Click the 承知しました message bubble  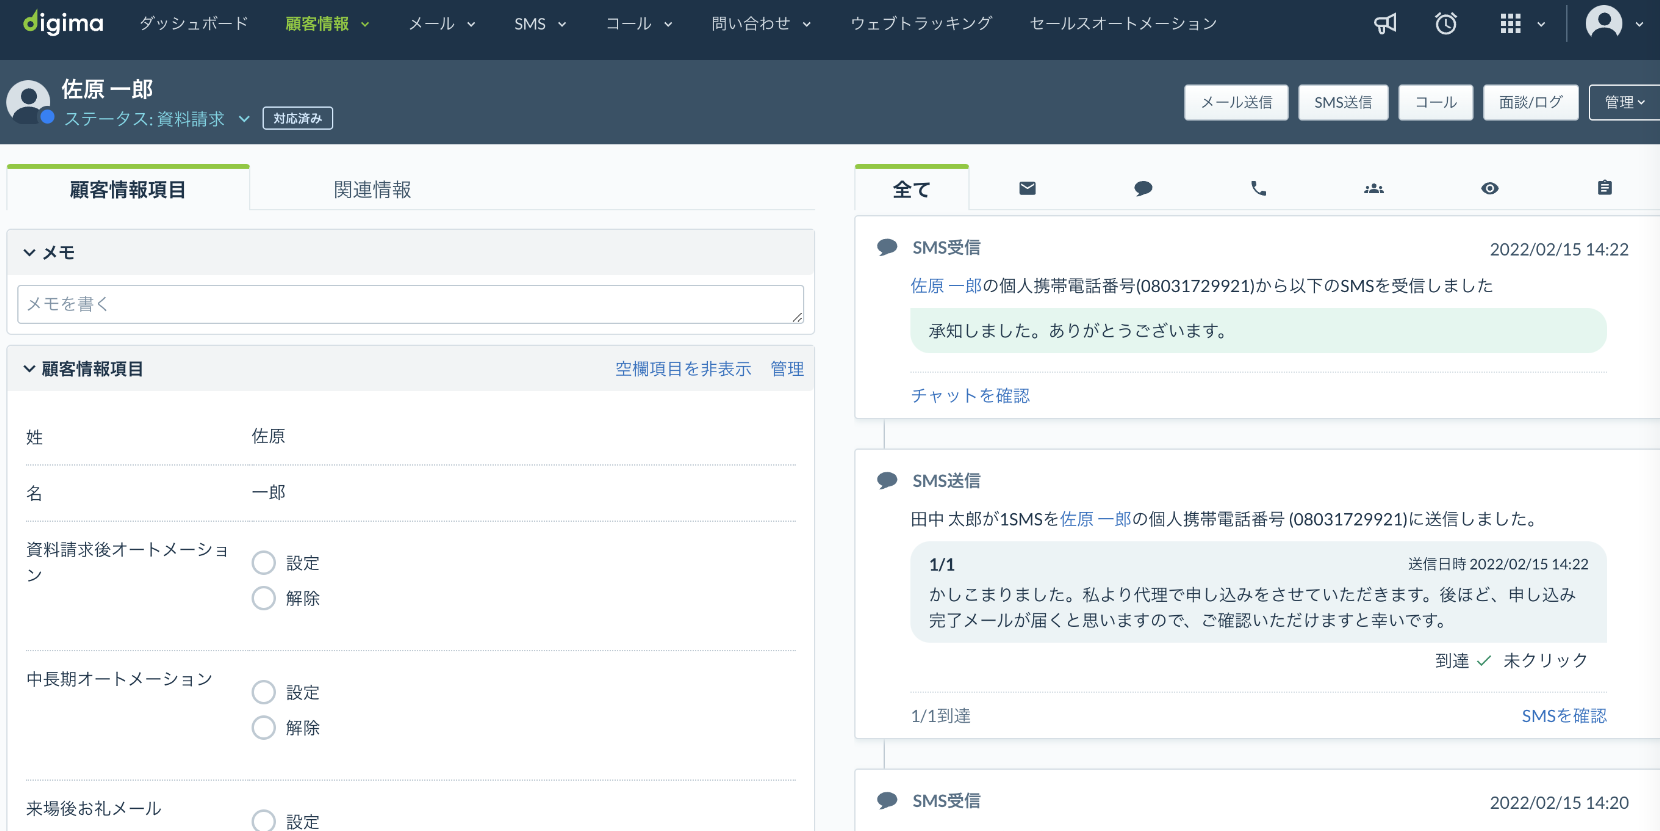pyautogui.click(x=1258, y=331)
